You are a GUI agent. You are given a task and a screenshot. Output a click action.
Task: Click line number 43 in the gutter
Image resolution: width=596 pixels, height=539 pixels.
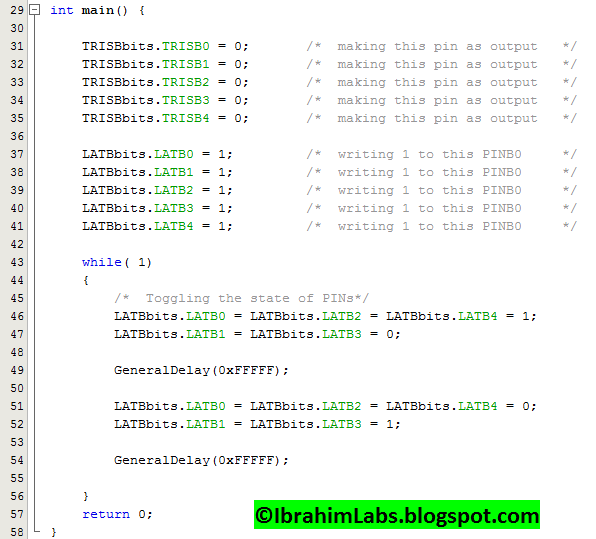(x=17, y=262)
